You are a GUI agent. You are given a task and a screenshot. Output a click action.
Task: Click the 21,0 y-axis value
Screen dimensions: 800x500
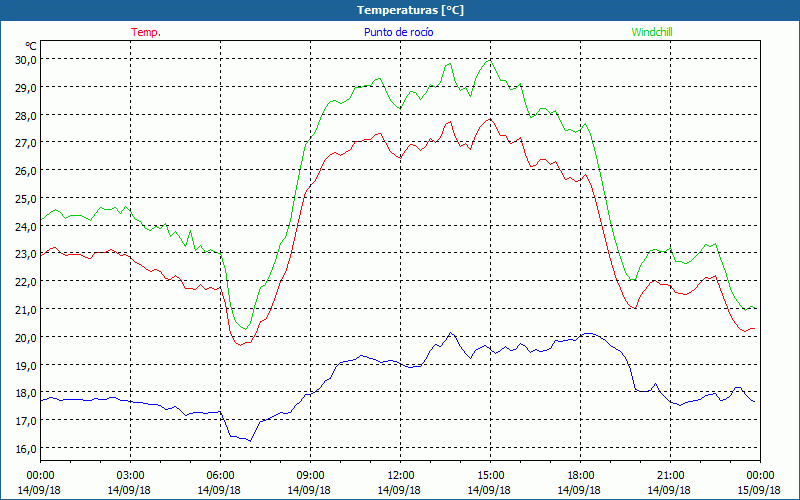26,310
